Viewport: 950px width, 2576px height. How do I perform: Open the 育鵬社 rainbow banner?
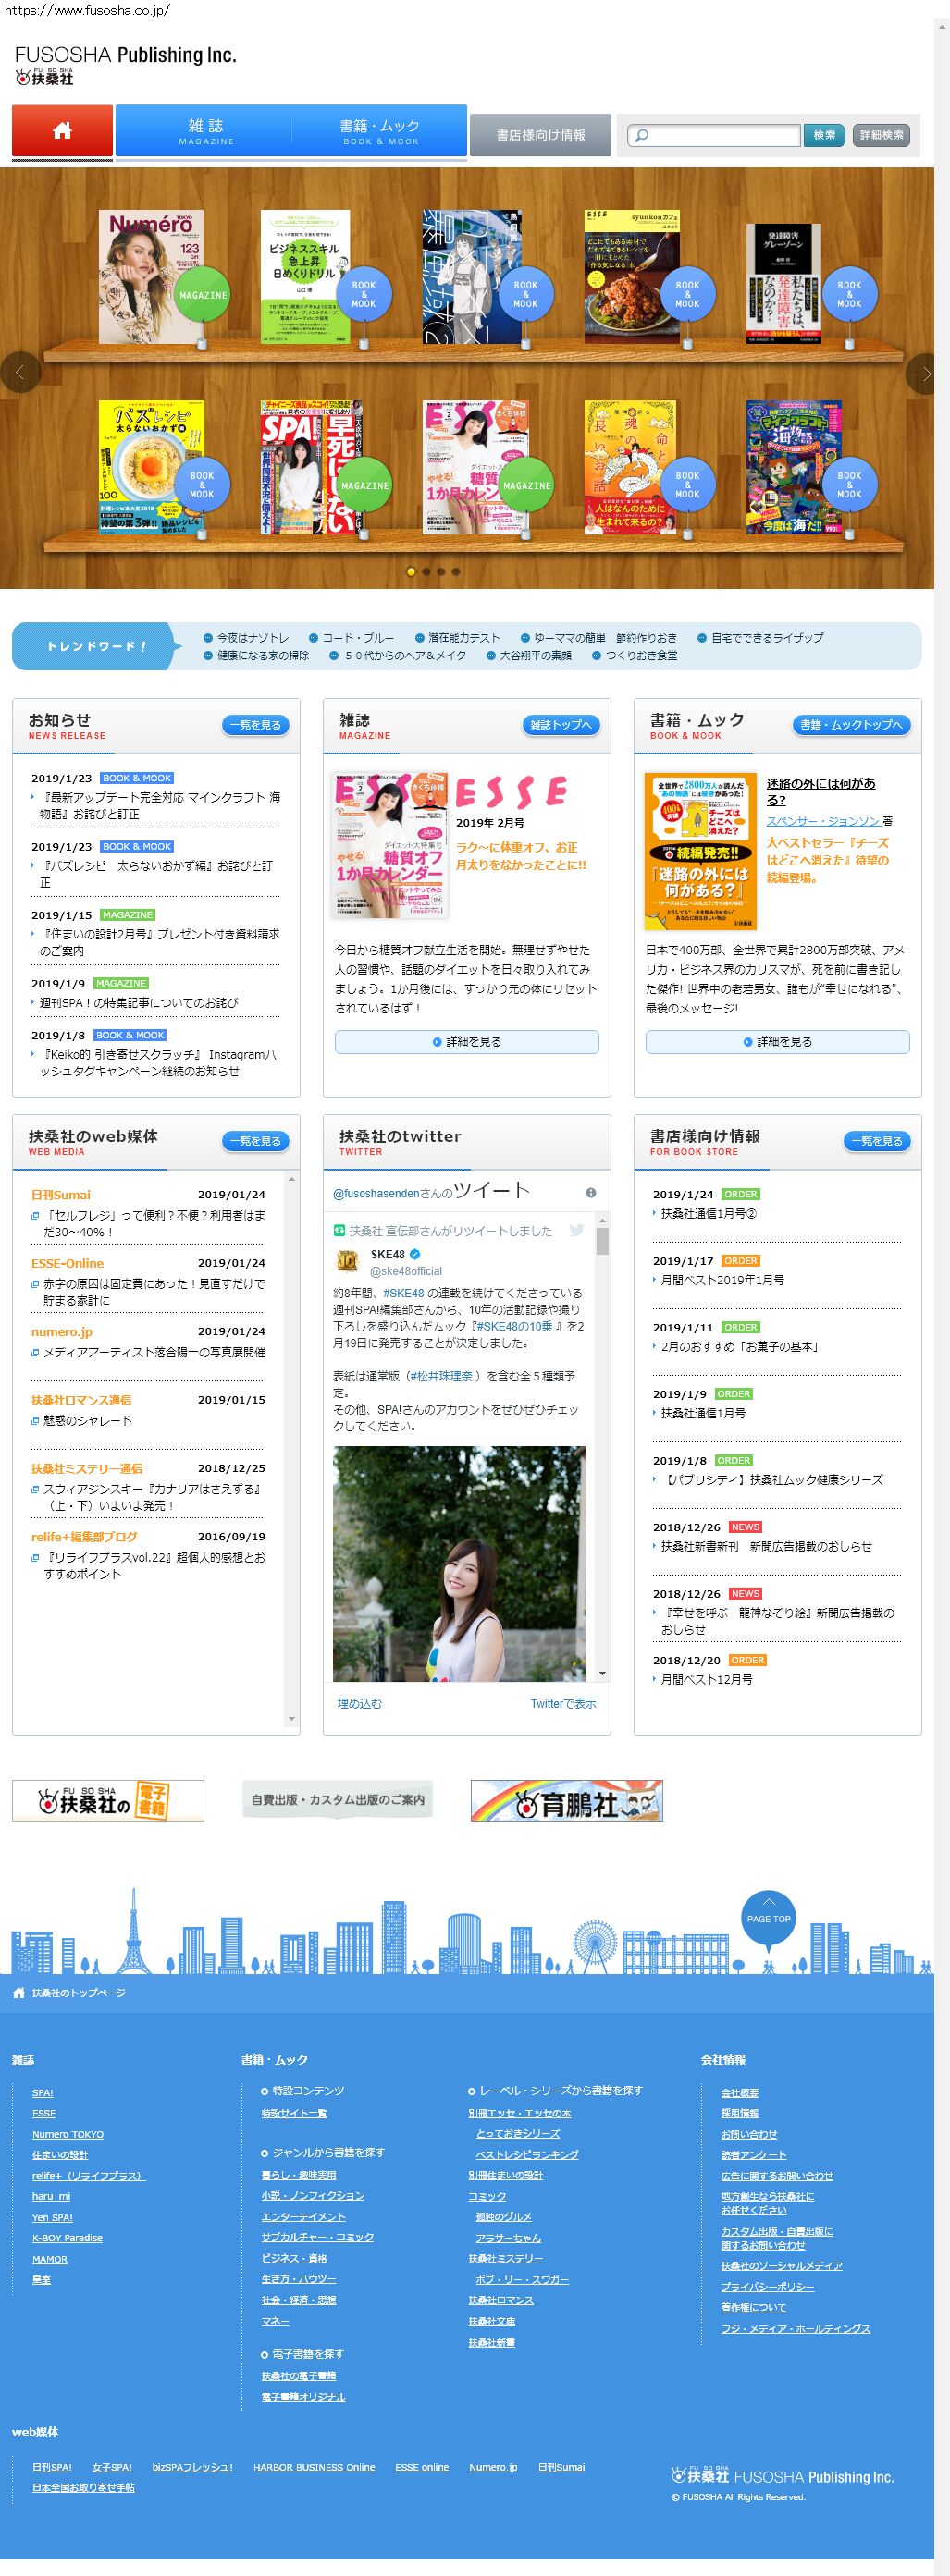[x=566, y=1800]
